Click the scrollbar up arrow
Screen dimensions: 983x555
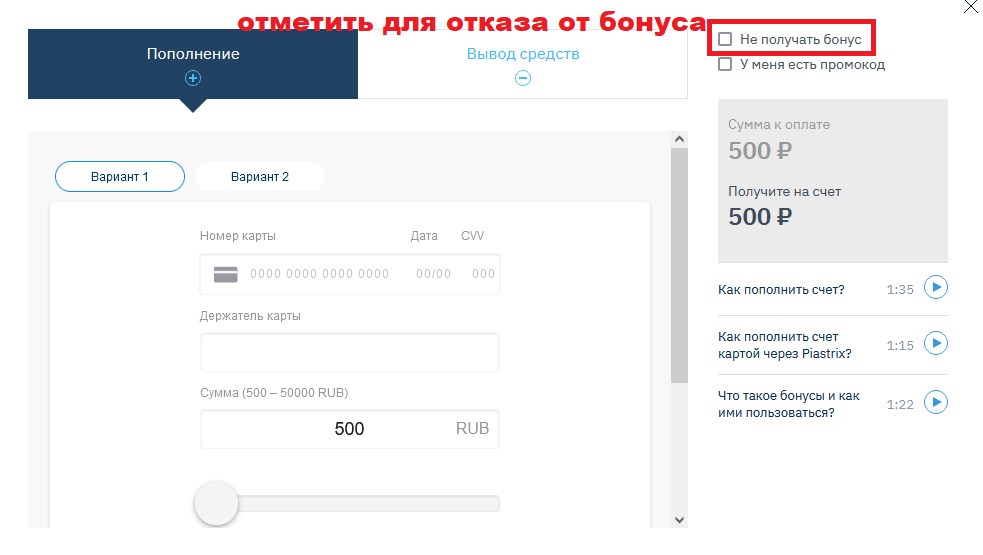coord(679,139)
